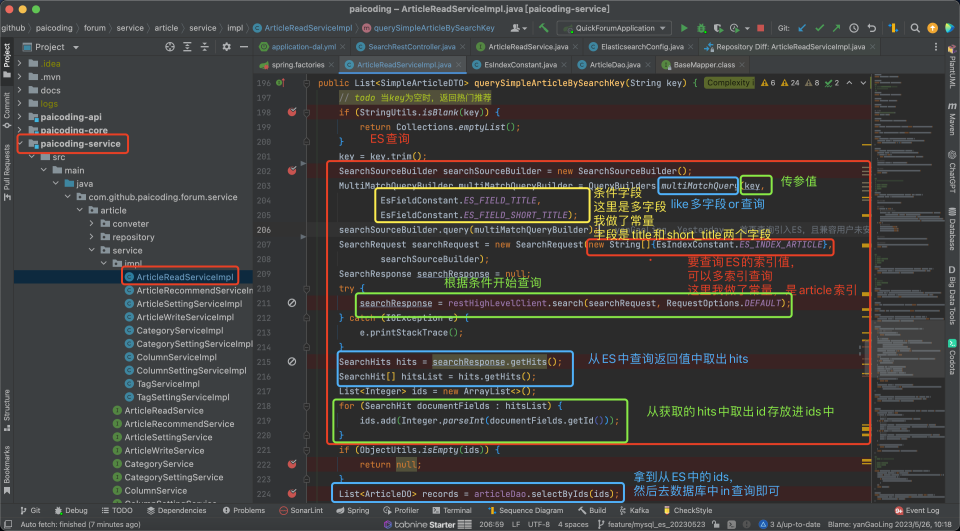Collapse the paicoding-service module node

20,144
